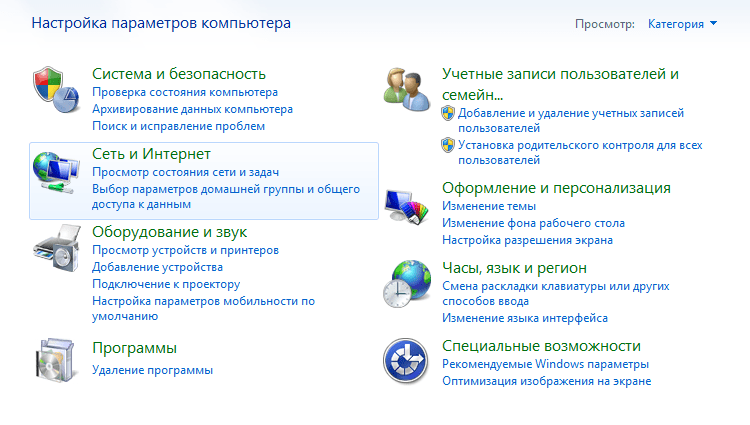Click shield icon beside 'Добавление и удаление учетных записей'

point(448,113)
